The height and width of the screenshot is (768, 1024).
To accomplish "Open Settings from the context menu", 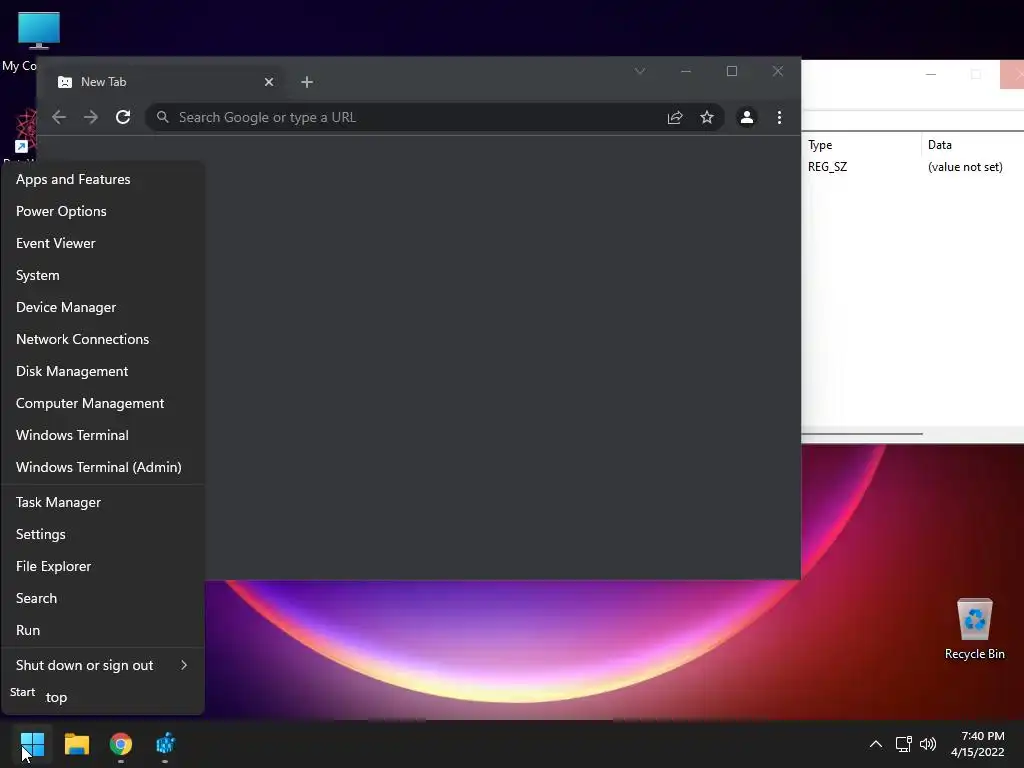I will click(x=103, y=534).
